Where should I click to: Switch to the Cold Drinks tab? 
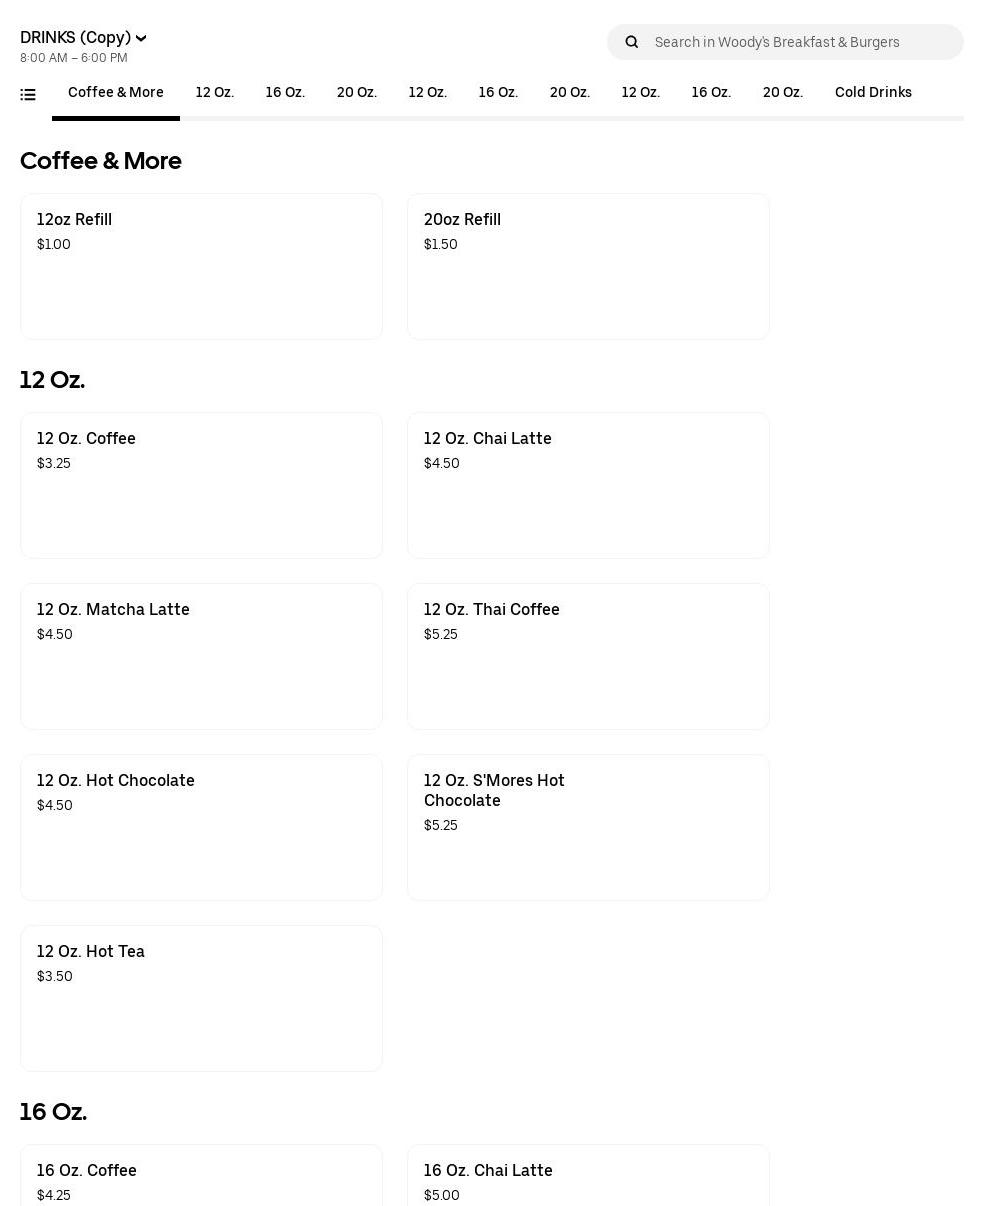(x=873, y=93)
